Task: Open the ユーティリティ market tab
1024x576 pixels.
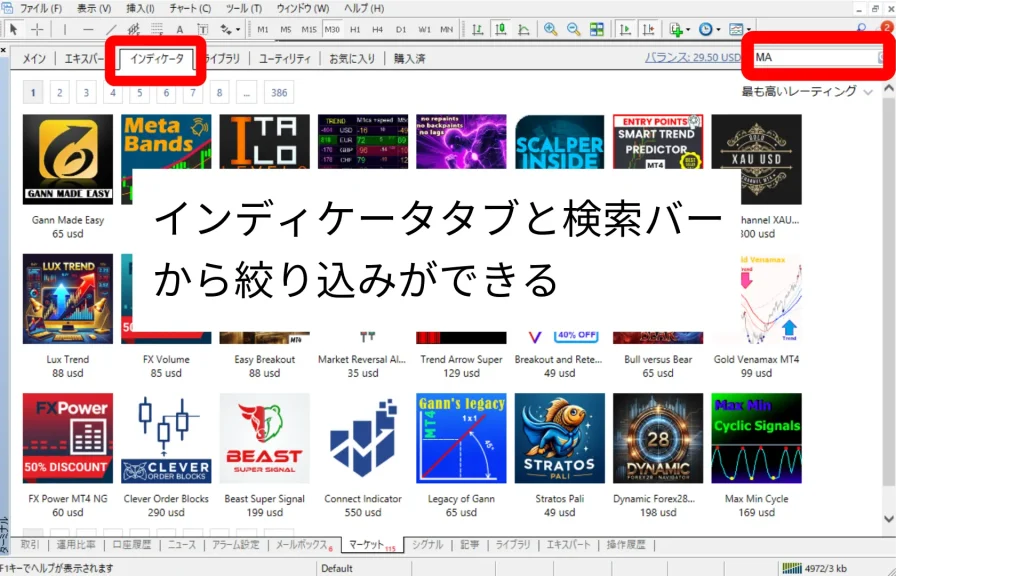Action: (x=285, y=59)
